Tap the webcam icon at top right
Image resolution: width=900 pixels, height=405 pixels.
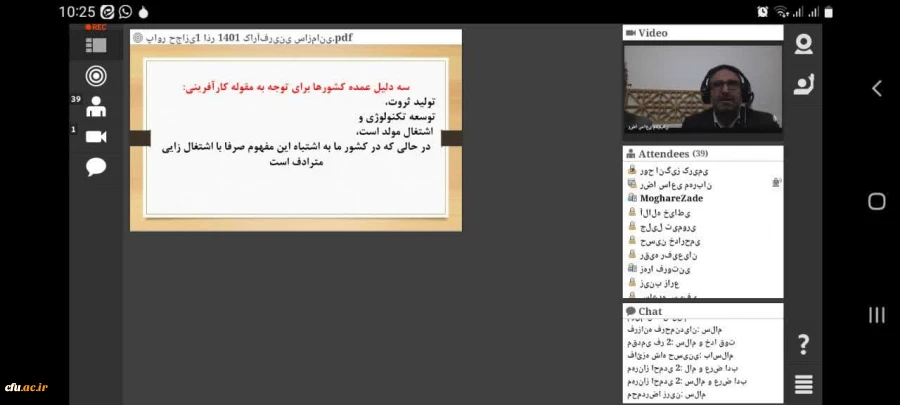[803, 44]
